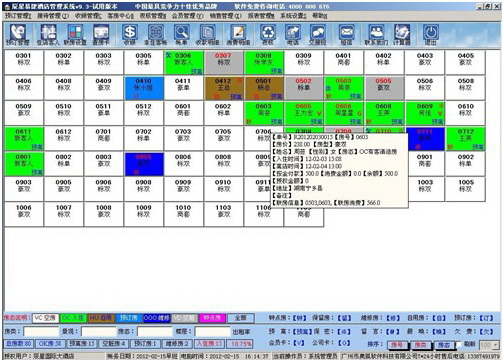Select room 0902 标单 cell
This screenshot has width=503, height=360.
465,164
